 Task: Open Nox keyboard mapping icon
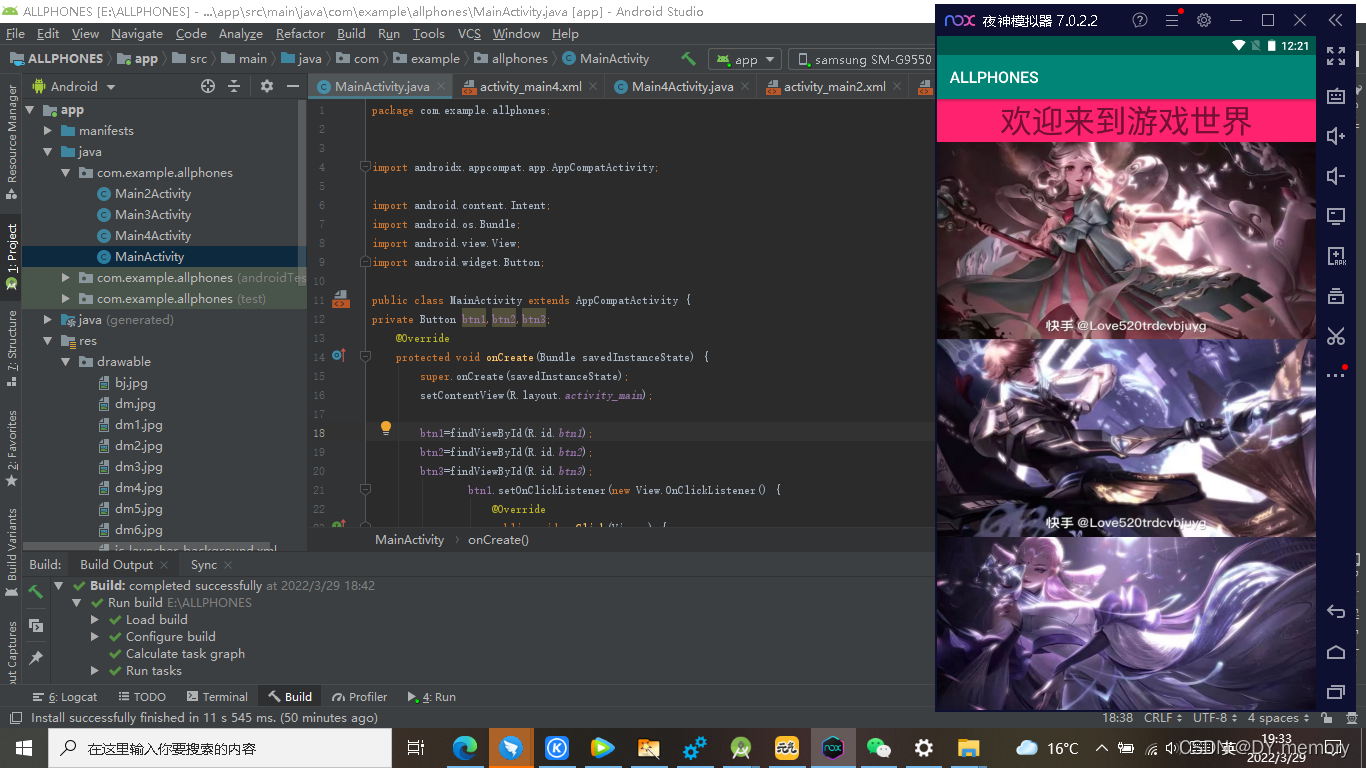point(1336,96)
